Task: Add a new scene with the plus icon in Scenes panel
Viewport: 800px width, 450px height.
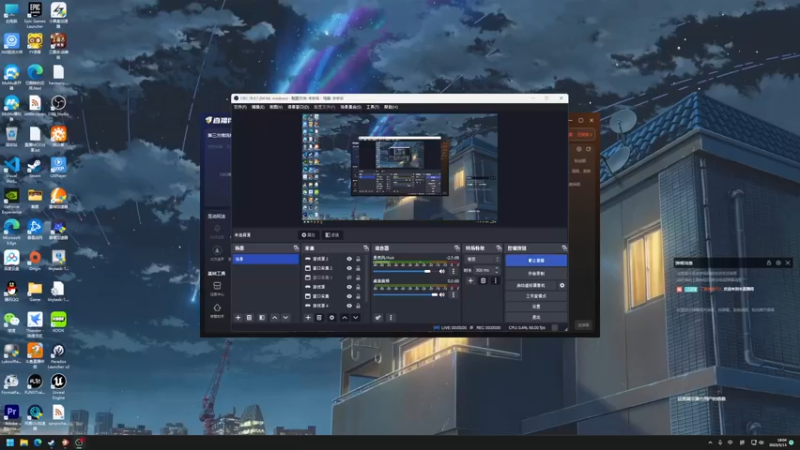Action: [238, 317]
